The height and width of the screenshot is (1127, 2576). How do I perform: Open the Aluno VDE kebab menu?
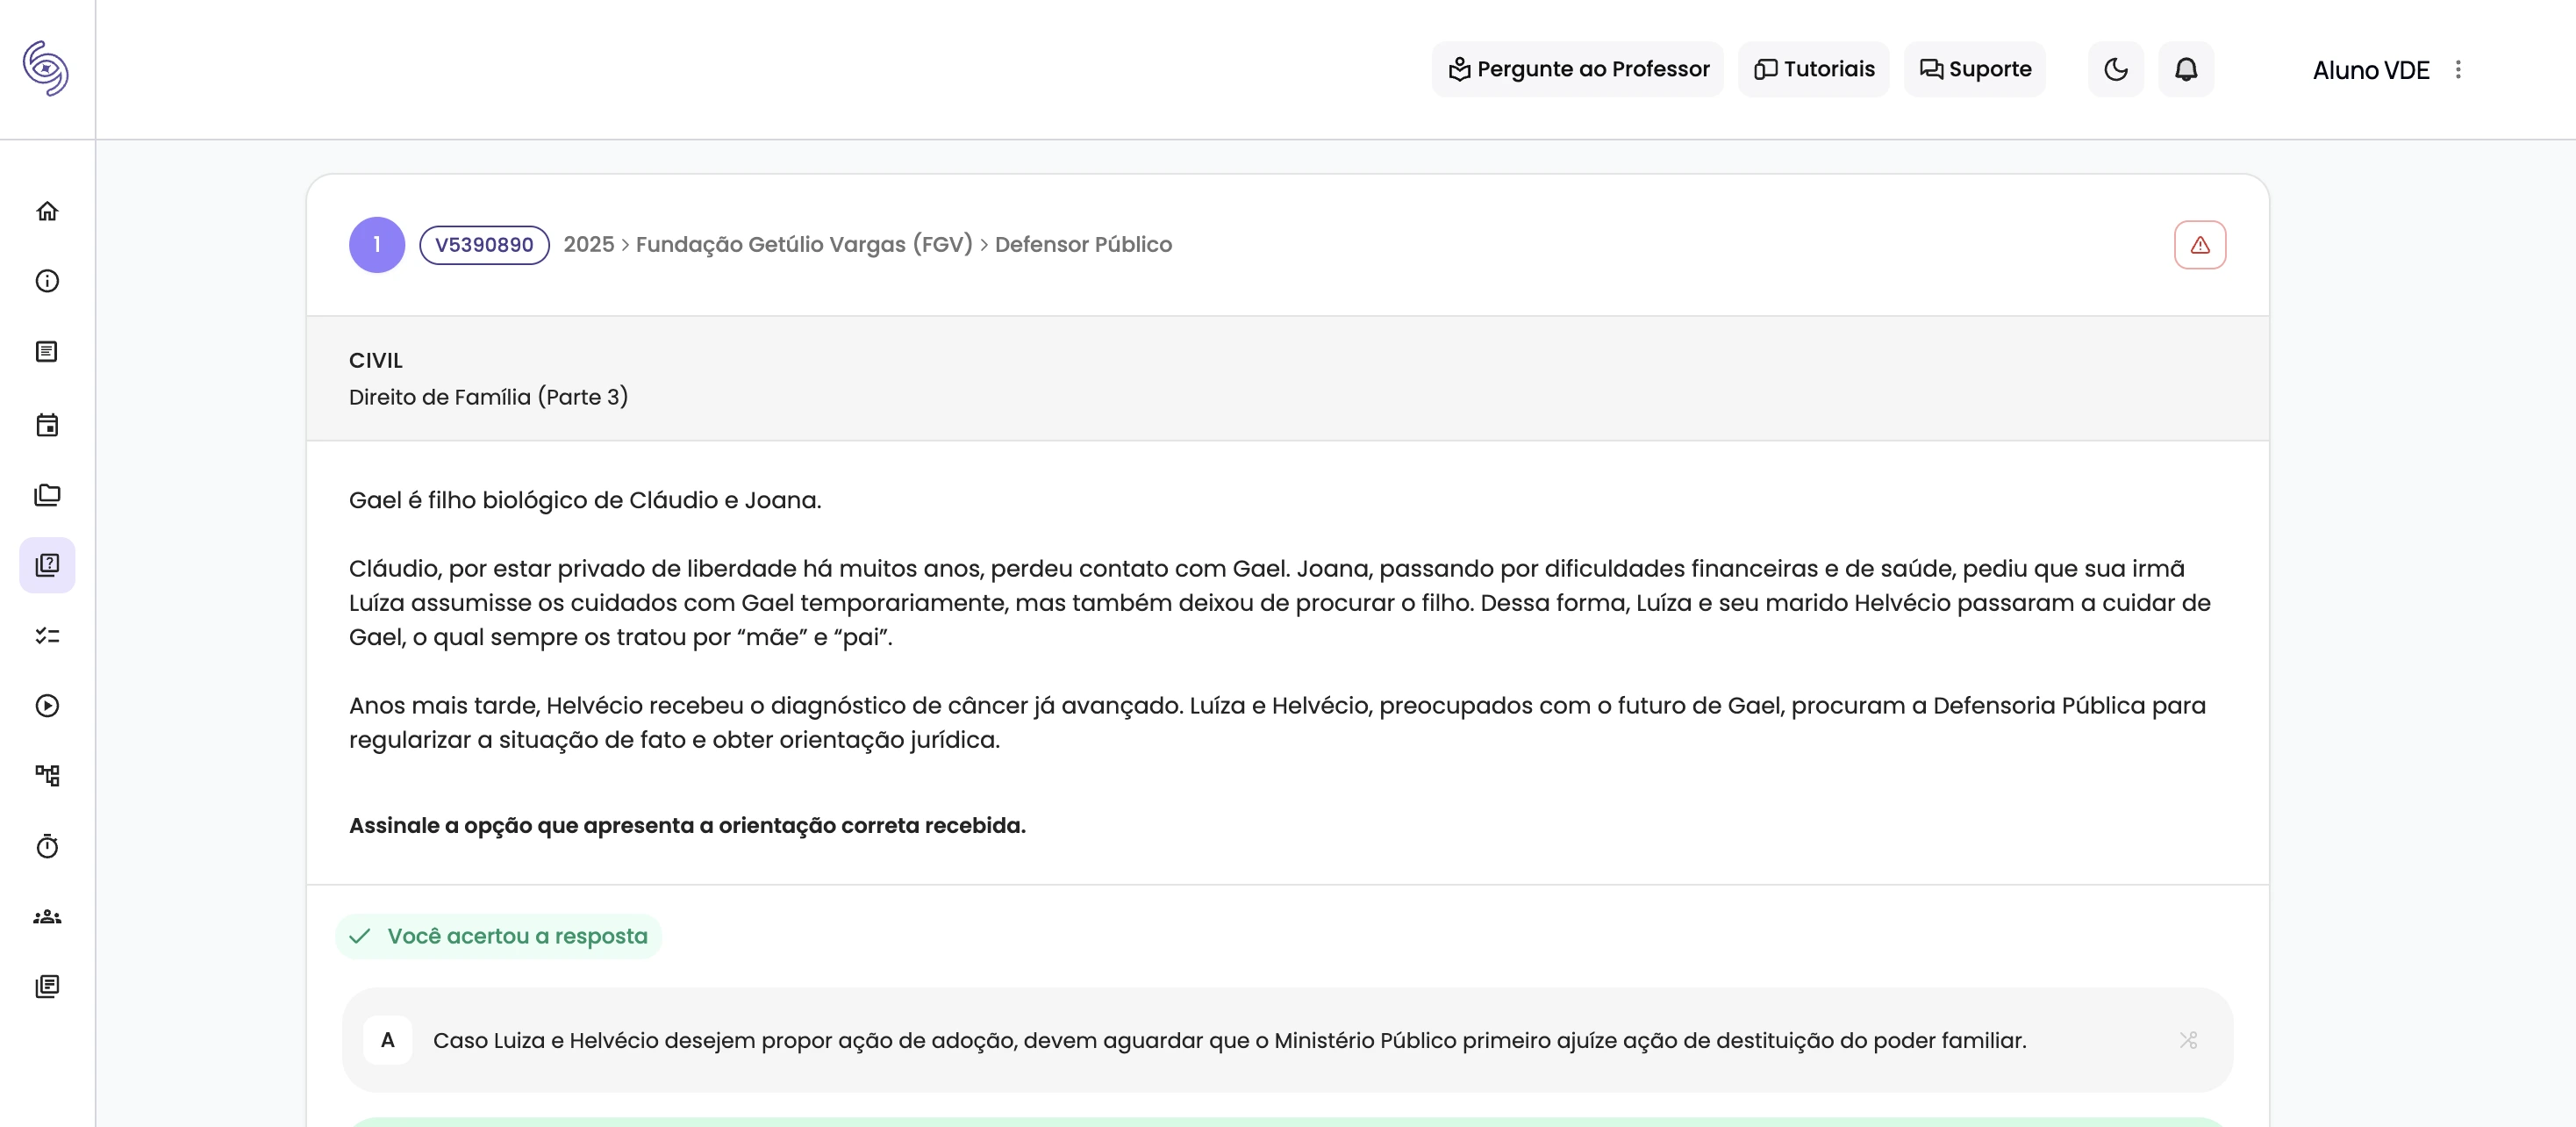point(2459,69)
